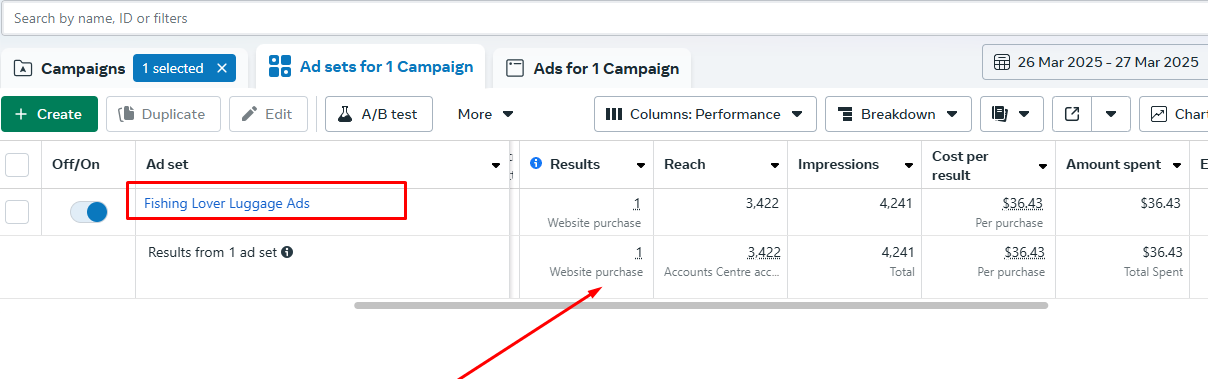1208x379 pixels.
Task: Click the horizontal table scrollbar
Action: tap(701, 305)
